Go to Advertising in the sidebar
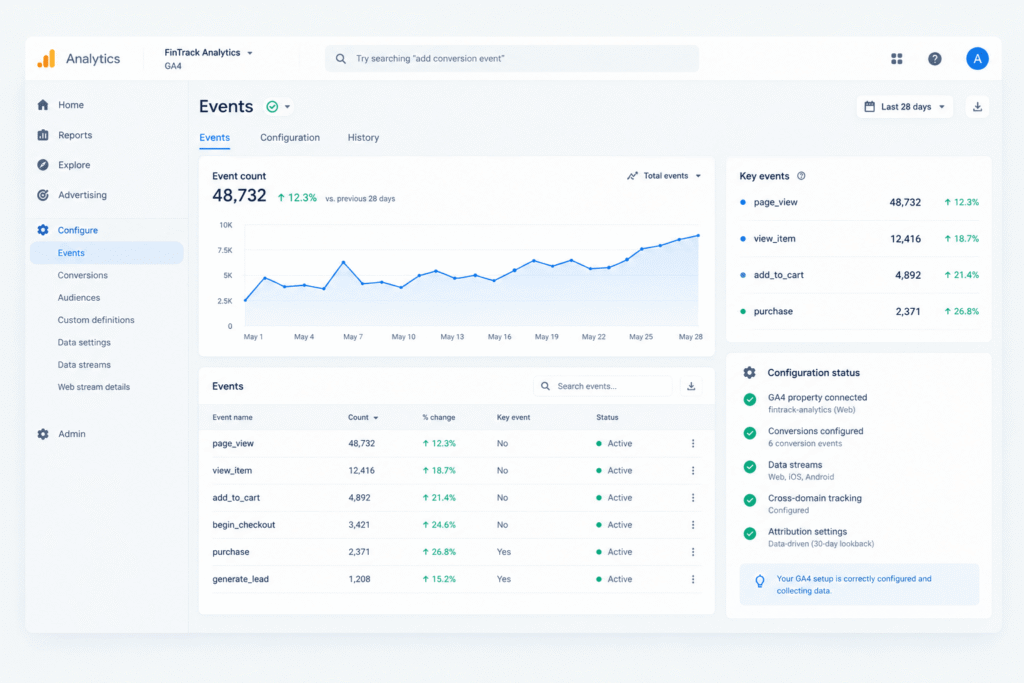Image resolution: width=1024 pixels, height=683 pixels. 82,195
